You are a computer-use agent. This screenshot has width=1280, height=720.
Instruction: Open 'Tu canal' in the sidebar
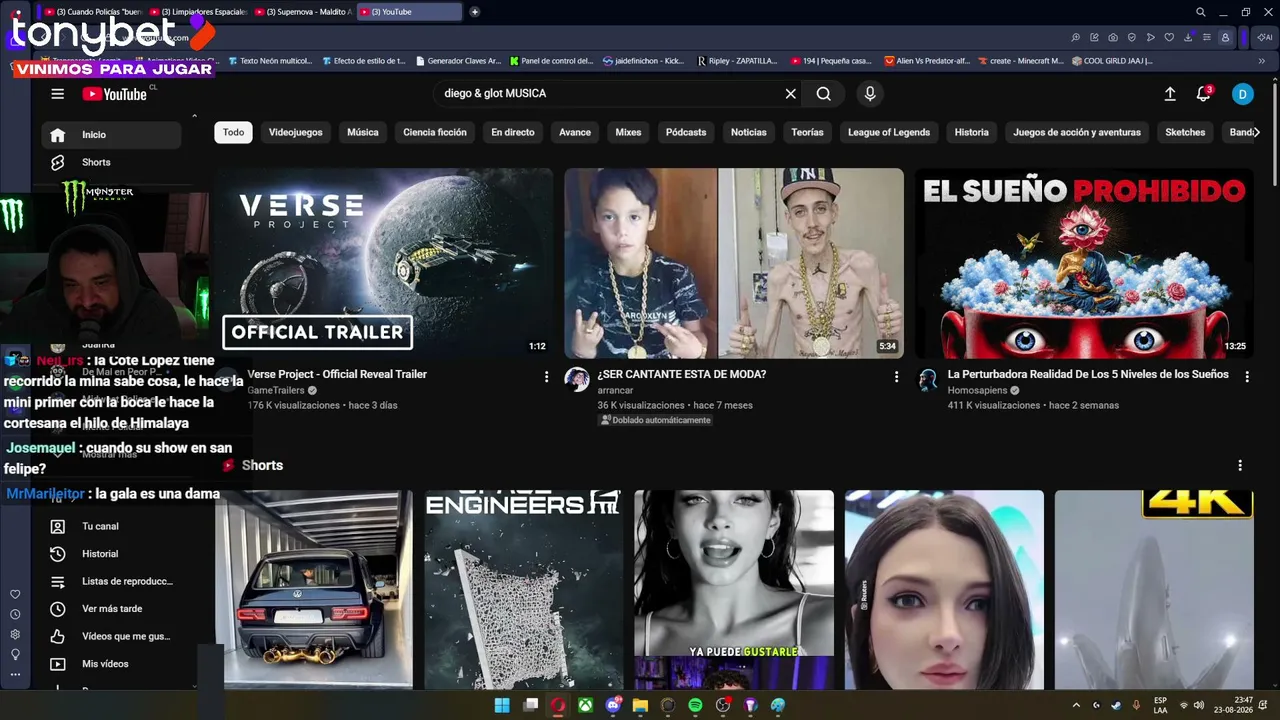click(x=112, y=526)
